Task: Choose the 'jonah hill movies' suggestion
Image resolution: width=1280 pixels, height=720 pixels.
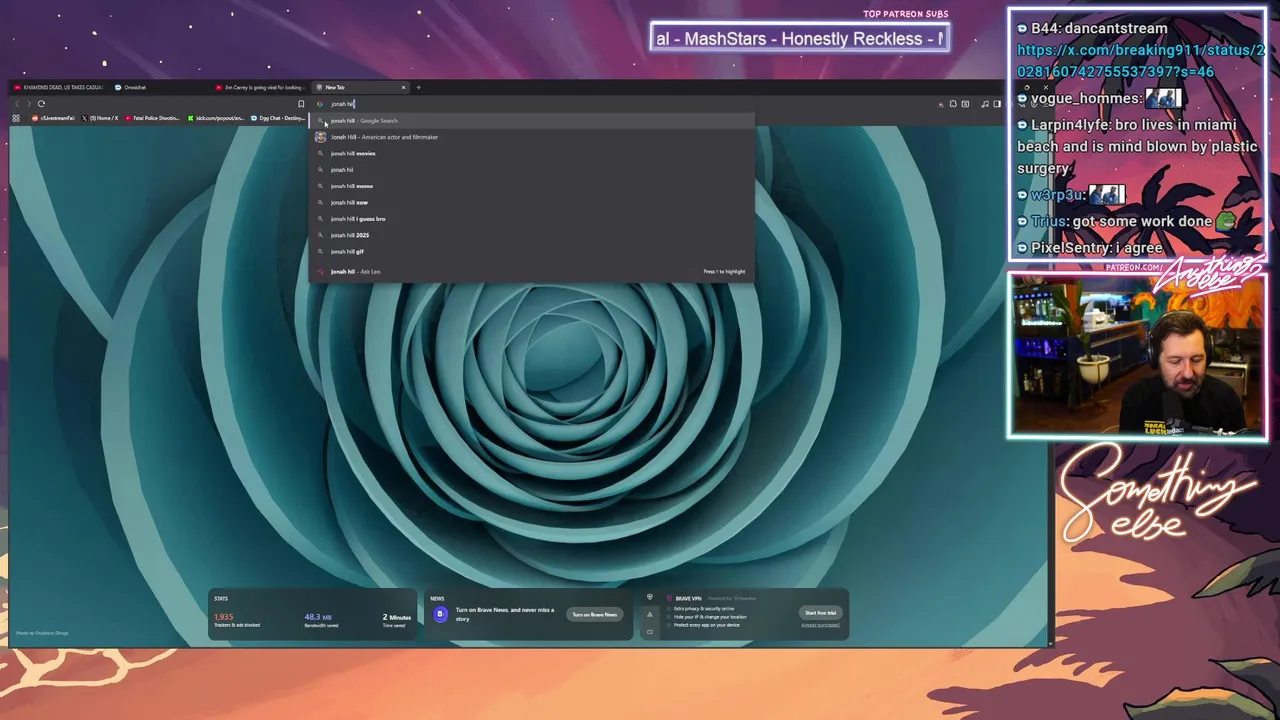Action: click(x=532, y=153)
